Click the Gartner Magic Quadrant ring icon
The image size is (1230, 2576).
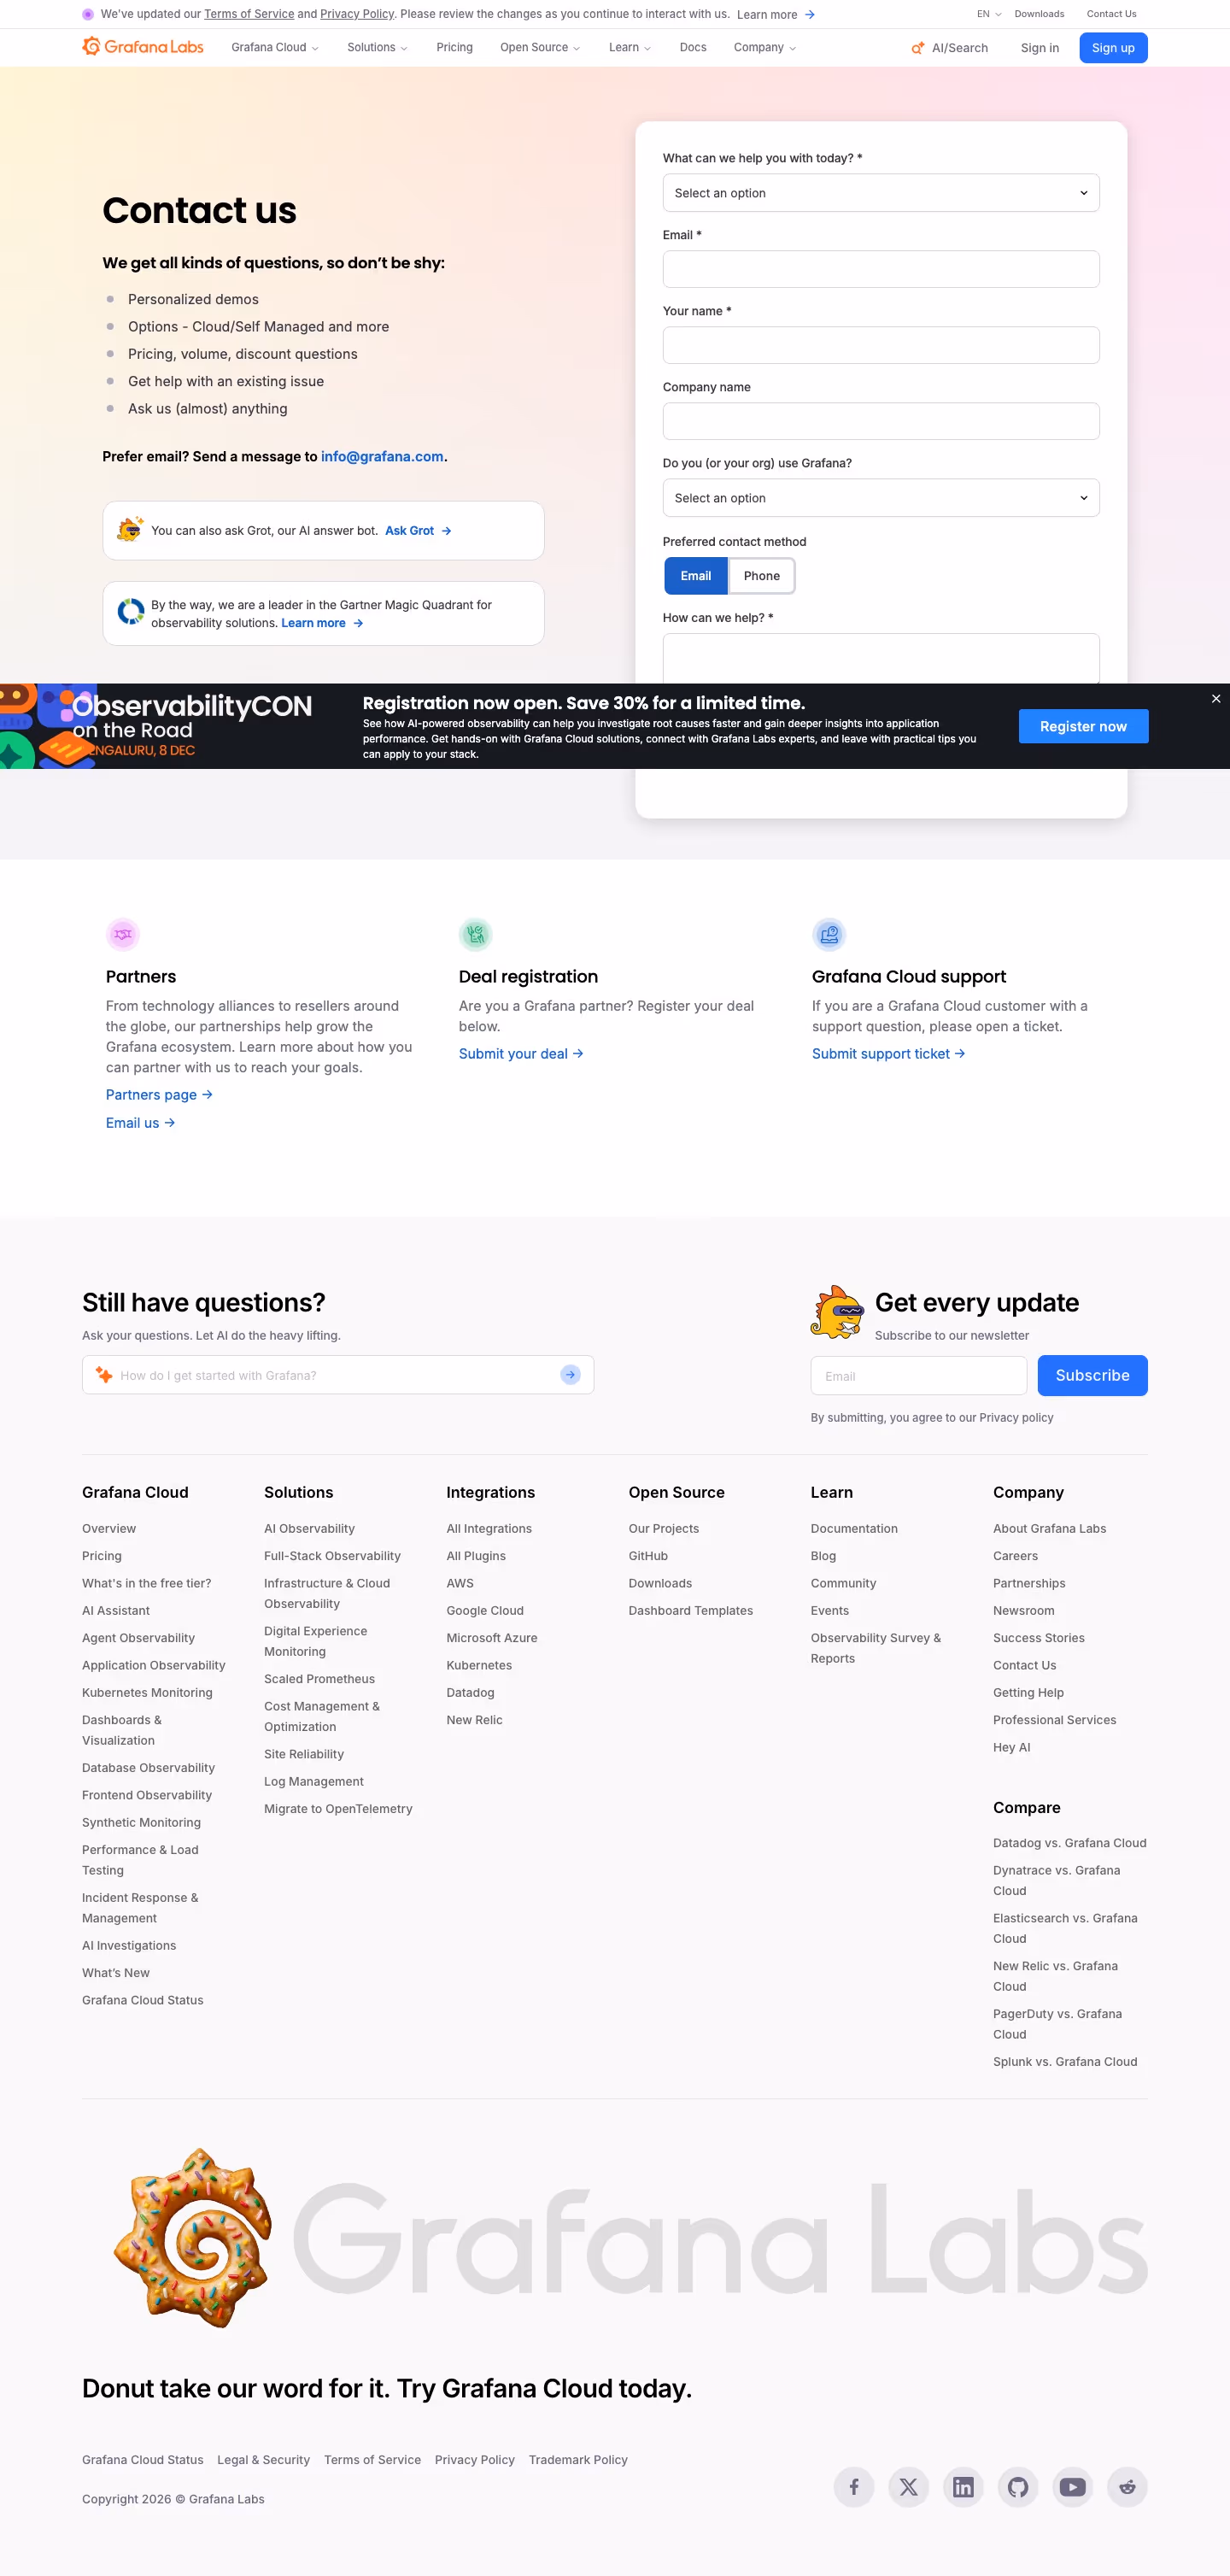(x=131, y=611)
